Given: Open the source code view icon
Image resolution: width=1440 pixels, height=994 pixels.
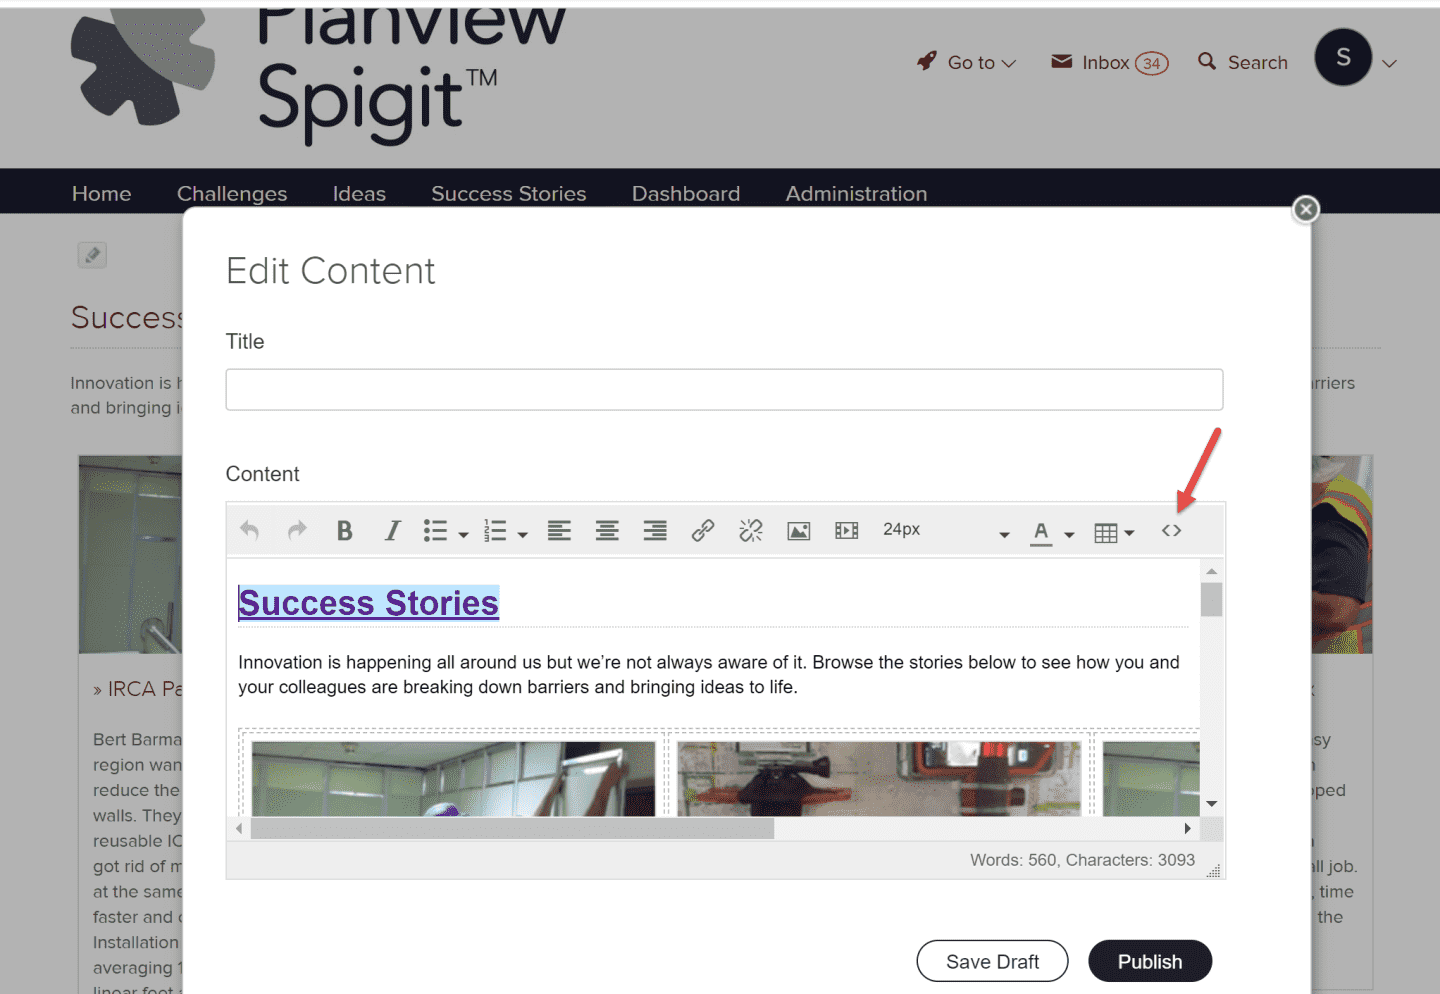Looking at the screenshot, I should point(1171,531).
